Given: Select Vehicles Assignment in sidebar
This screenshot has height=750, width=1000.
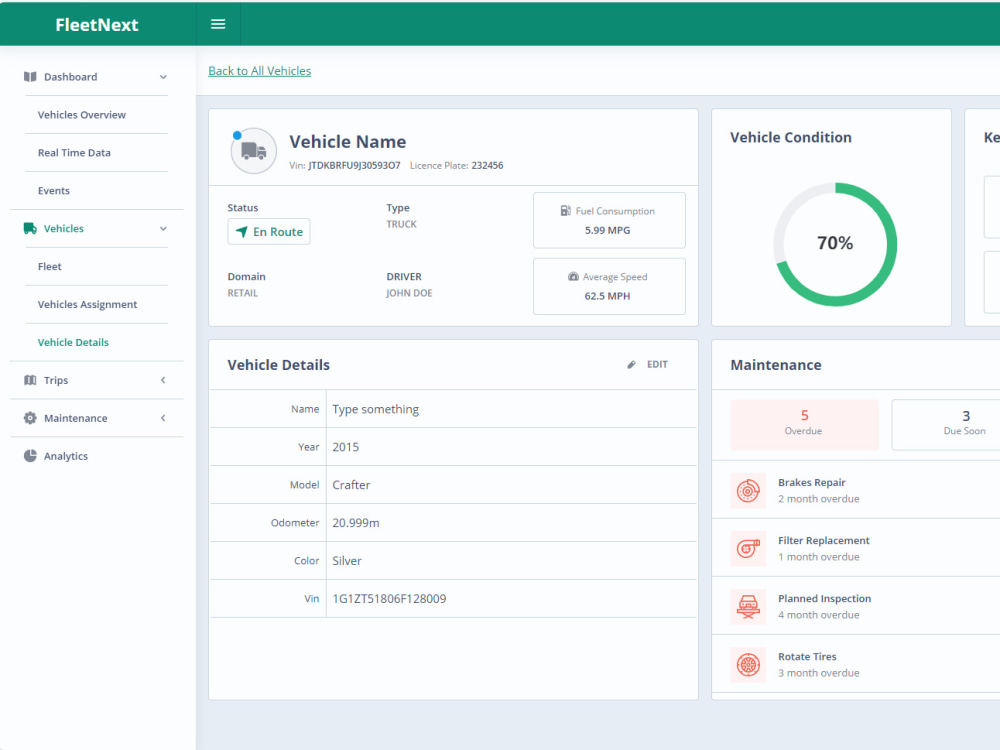Looking at the screenshot, I should pos(87,304).
